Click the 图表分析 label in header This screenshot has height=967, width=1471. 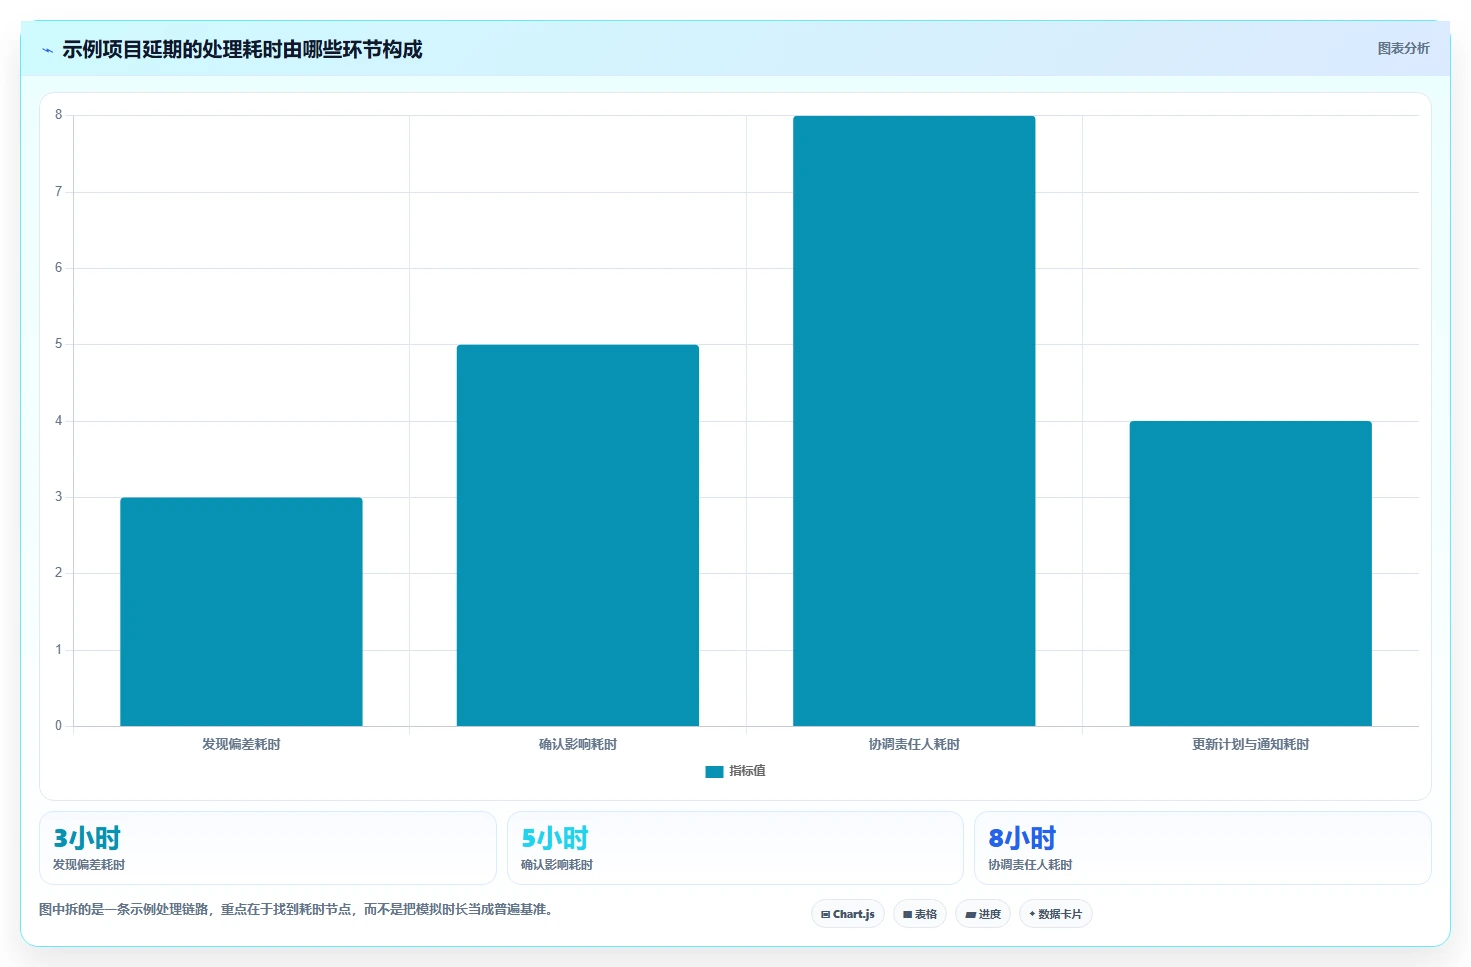click(1403, 48)
